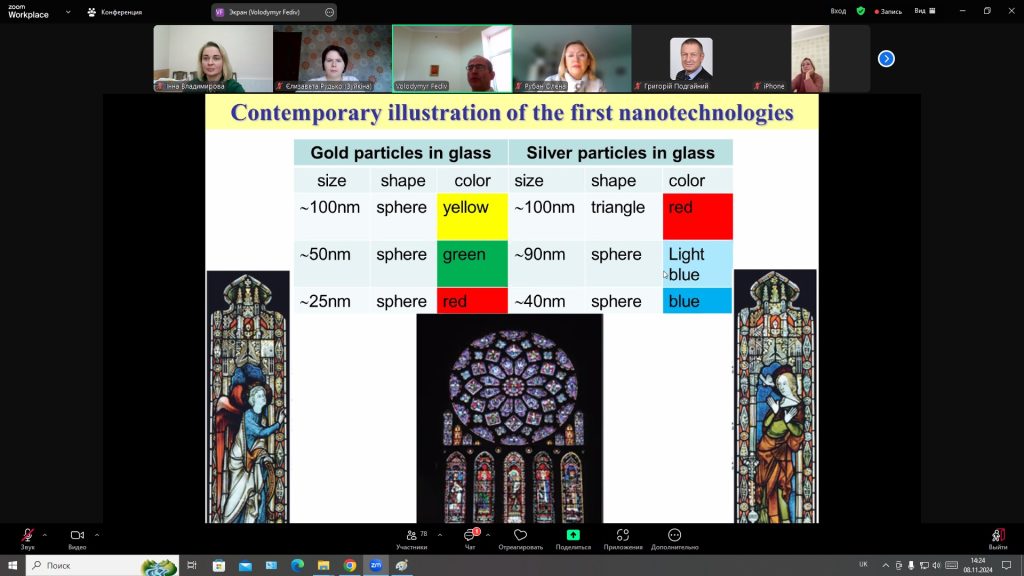
Task: Launch Microsoft Edge from the taskbar
Action: (297, 566)
